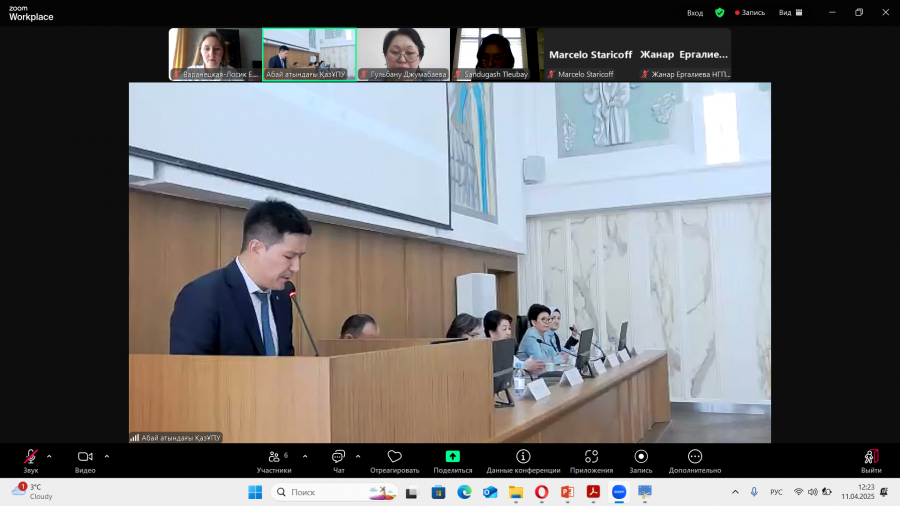The width and height of the screenshot is (900, 506).
Task: Open the Участники participants panel
Action: (274, 461)
